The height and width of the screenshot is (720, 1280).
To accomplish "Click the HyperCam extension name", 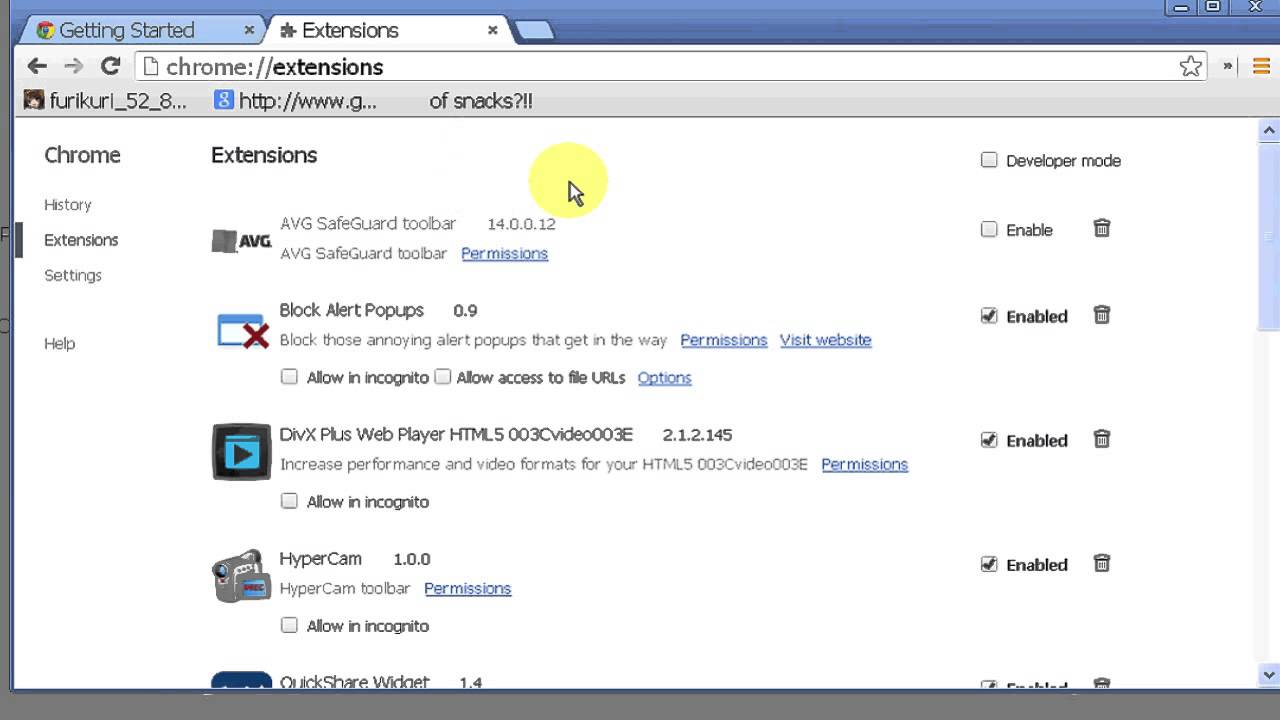I will [x=320, y=558].
